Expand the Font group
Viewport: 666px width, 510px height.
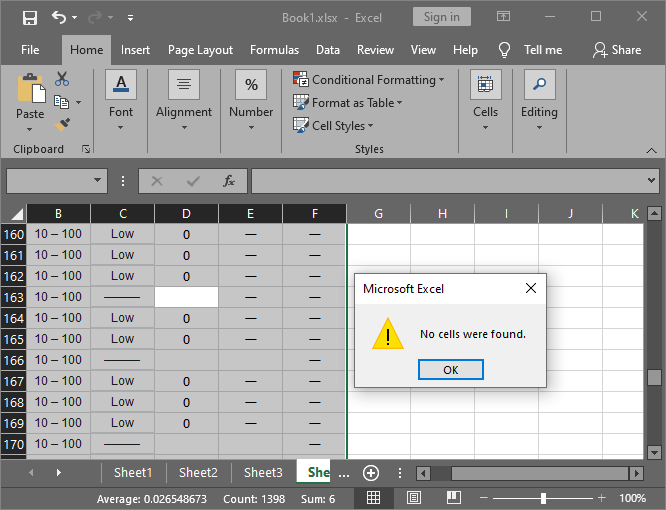tap(121, 100)
